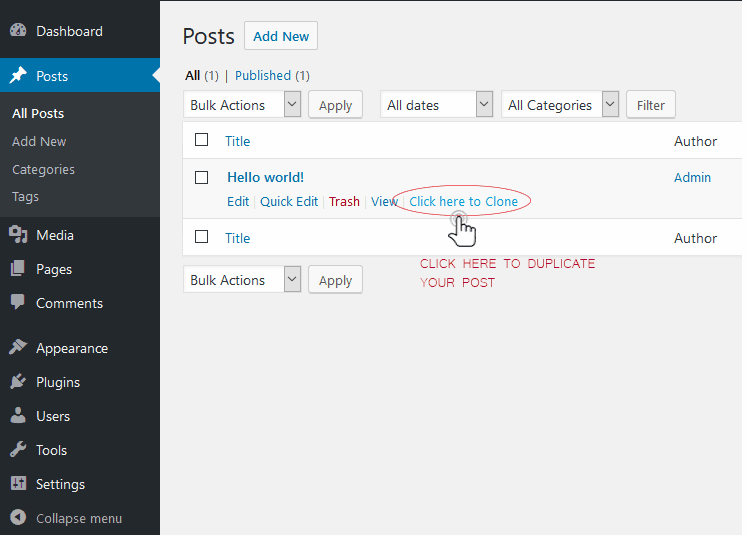Open the Pages menu label
This screenshot has height=536, width=747.
[54, 270]
